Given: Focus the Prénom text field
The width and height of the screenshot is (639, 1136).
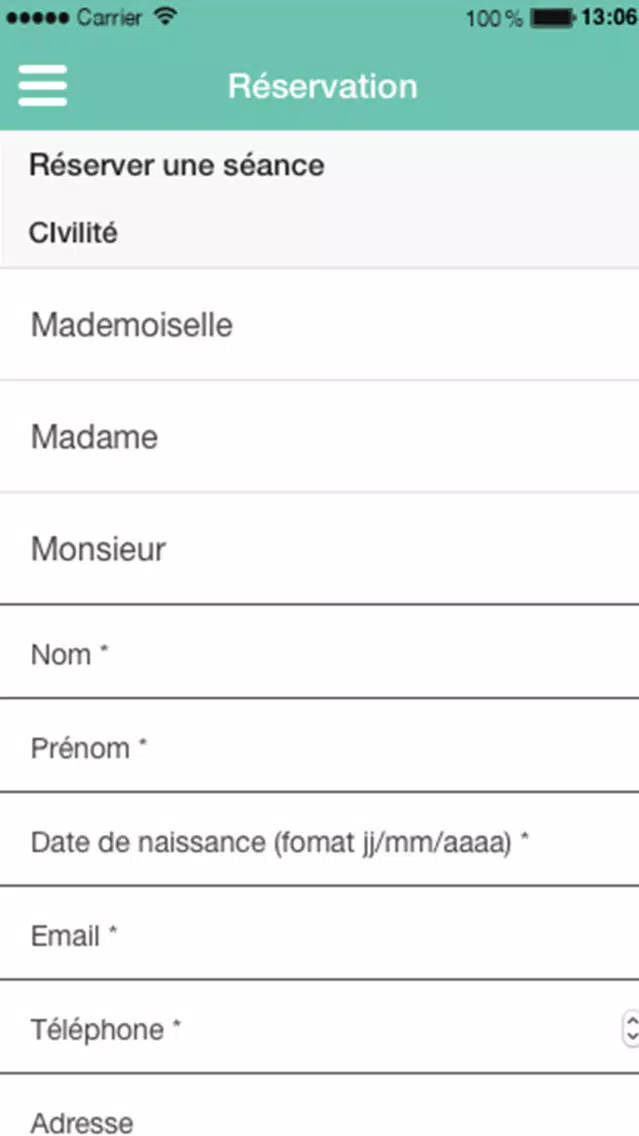Looking at the screenshot, I should coord(320,746).
